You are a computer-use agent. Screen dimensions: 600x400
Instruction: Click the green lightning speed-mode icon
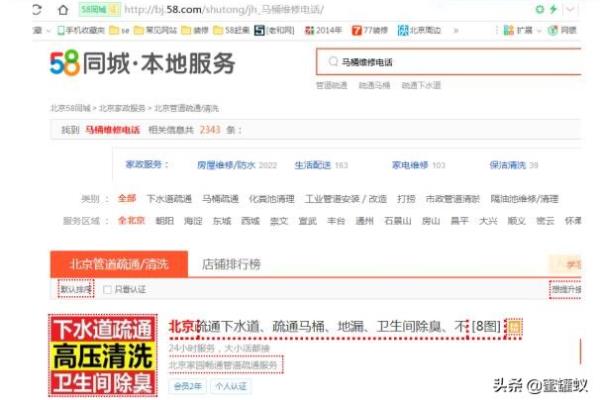(x=553, y=9)
